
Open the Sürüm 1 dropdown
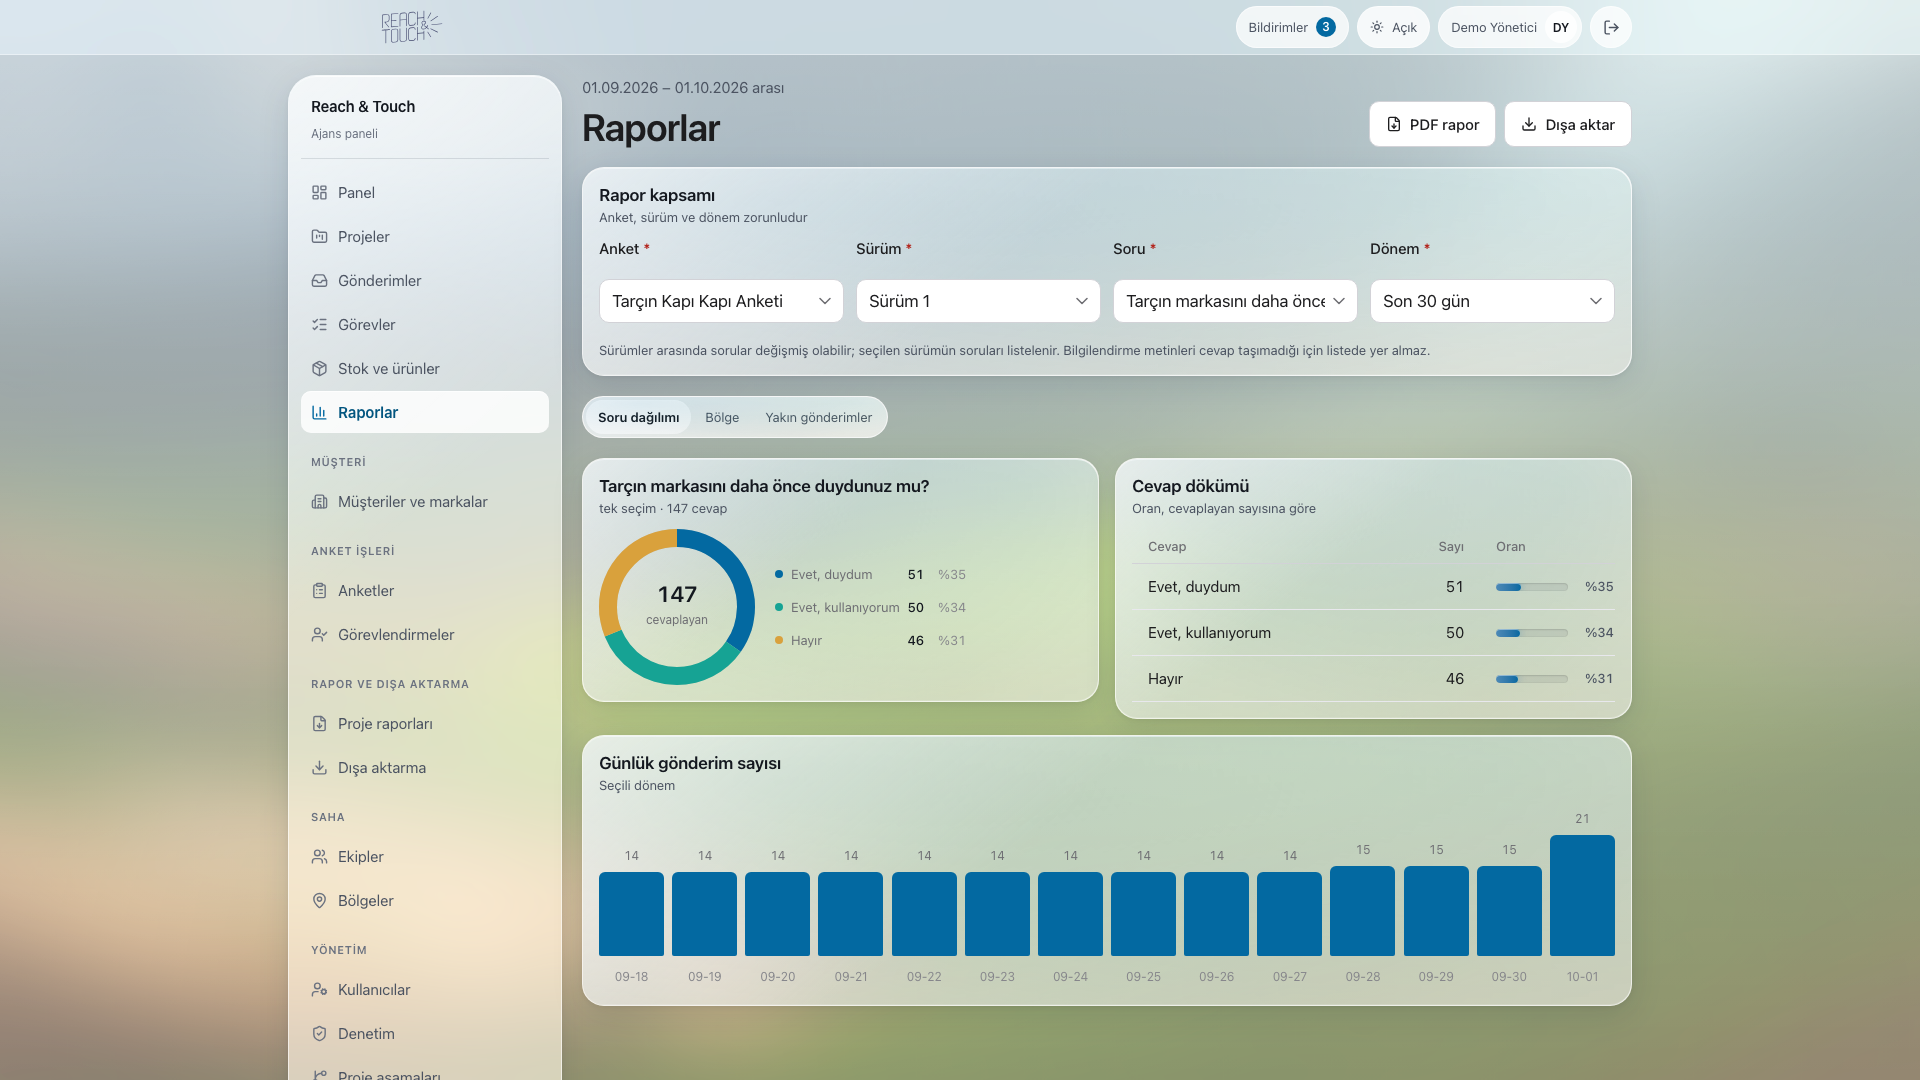(x=978, y=301)
